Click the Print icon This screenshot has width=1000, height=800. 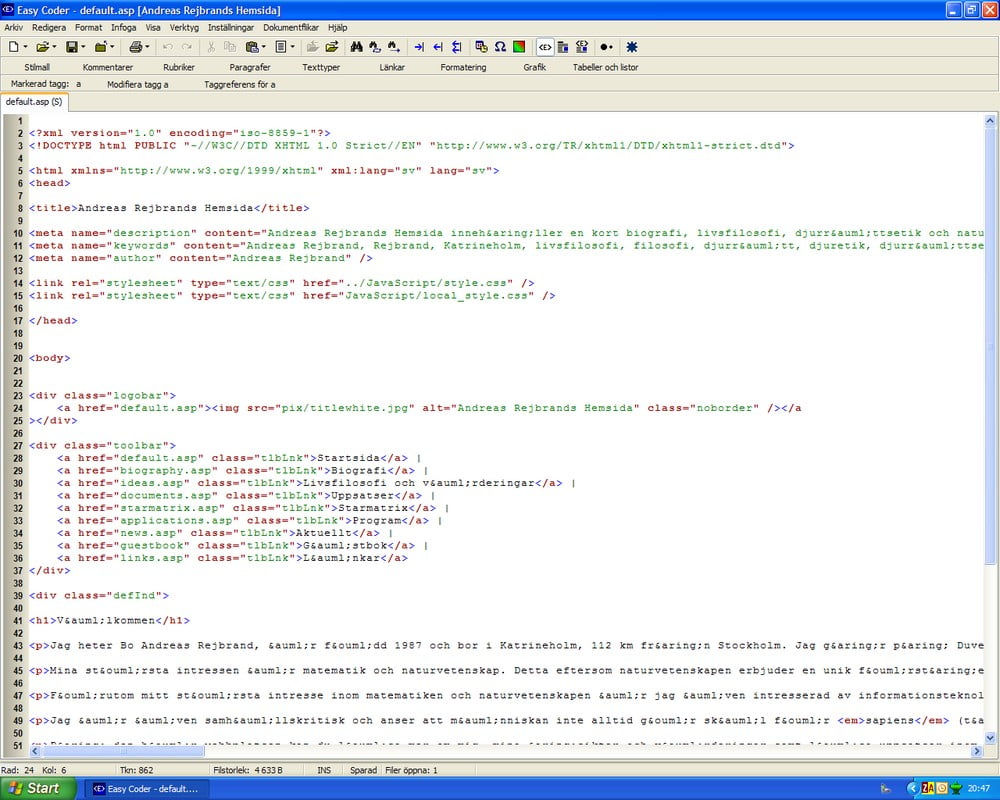pyautogui.click(x=136, y=47)
